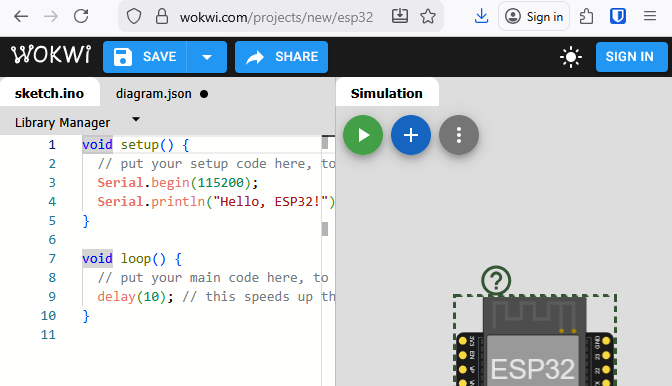The height and width of the screenshot is (386, 672).
Task: Click the 'Serial.println("Hello, ESP32!")' line
Action: 216,201
